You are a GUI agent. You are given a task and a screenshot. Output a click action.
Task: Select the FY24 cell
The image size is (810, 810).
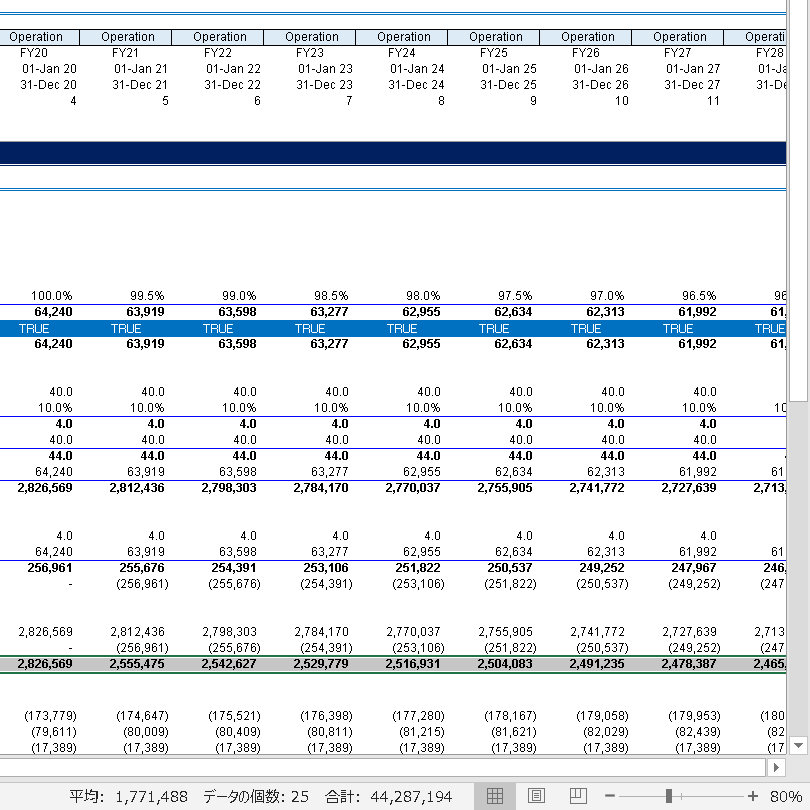401,53
